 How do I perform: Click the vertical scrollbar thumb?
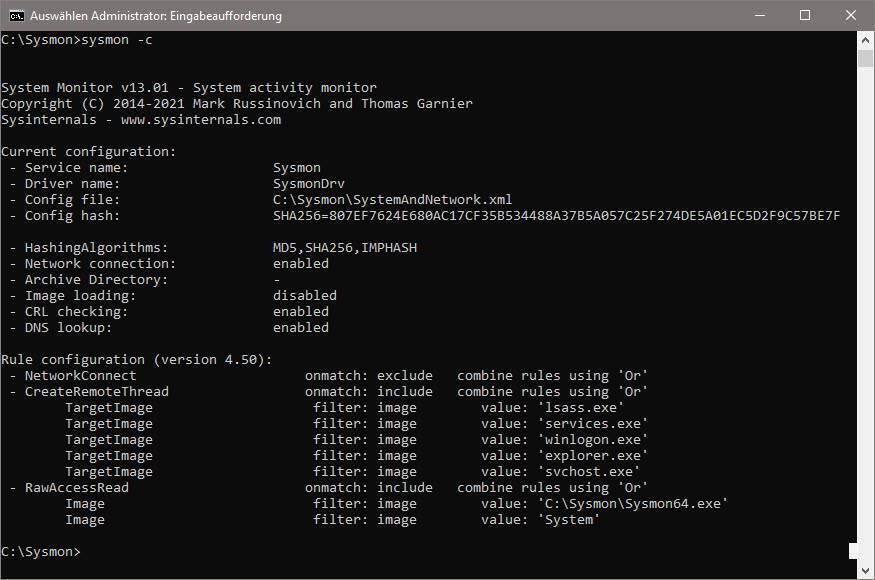866,57
